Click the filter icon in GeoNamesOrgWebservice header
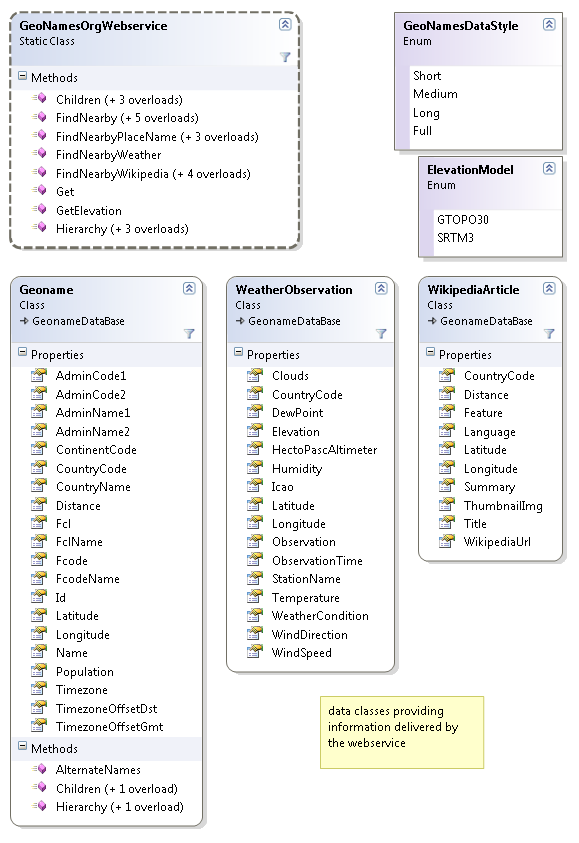579x843 pixels. coord(285,57)
